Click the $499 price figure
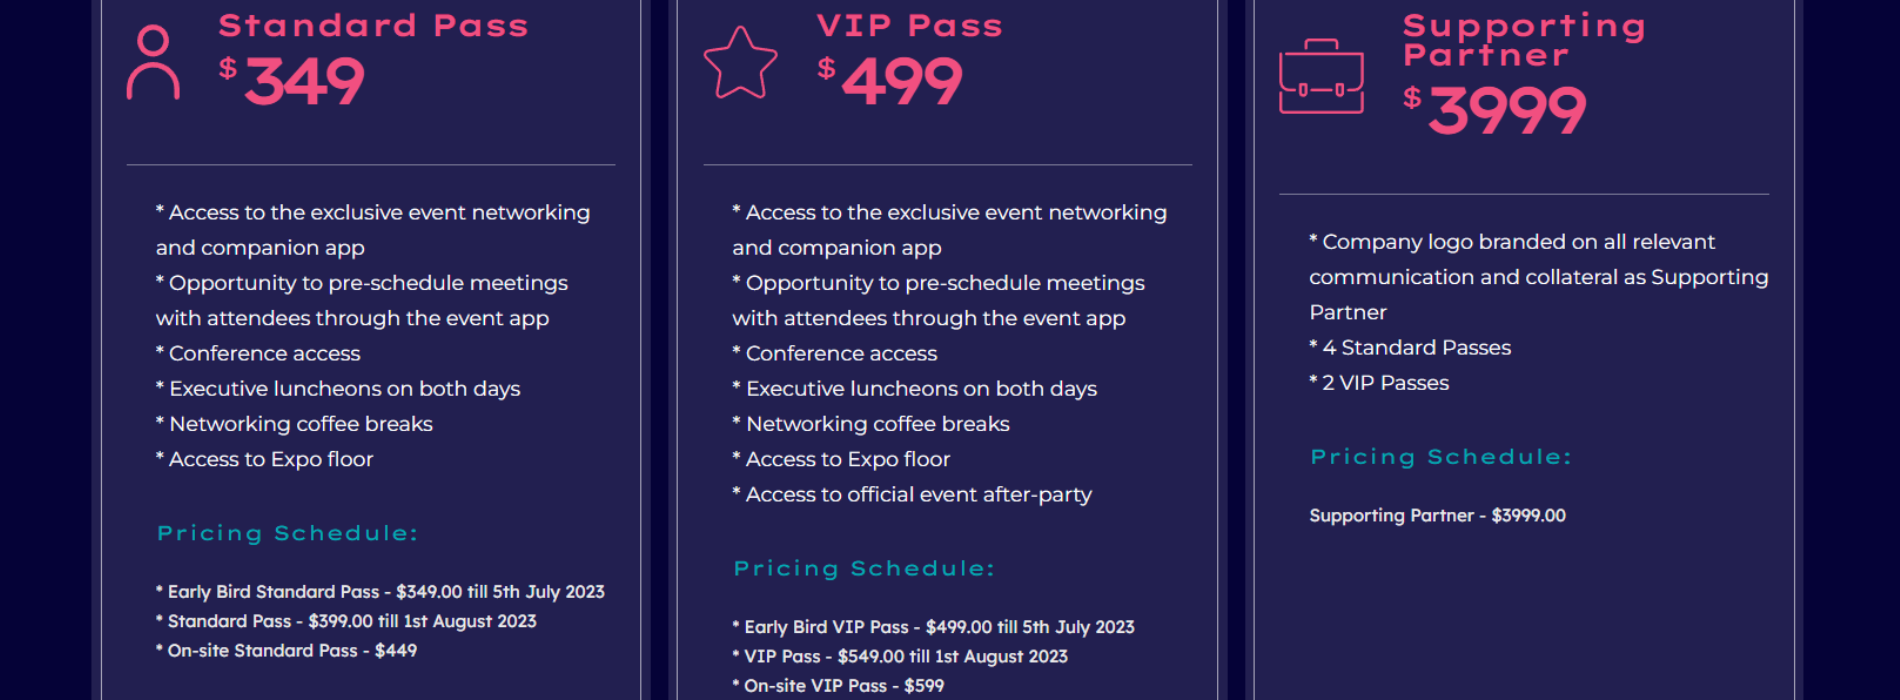Screen dimensions: 1900x700 pos(890,81)
